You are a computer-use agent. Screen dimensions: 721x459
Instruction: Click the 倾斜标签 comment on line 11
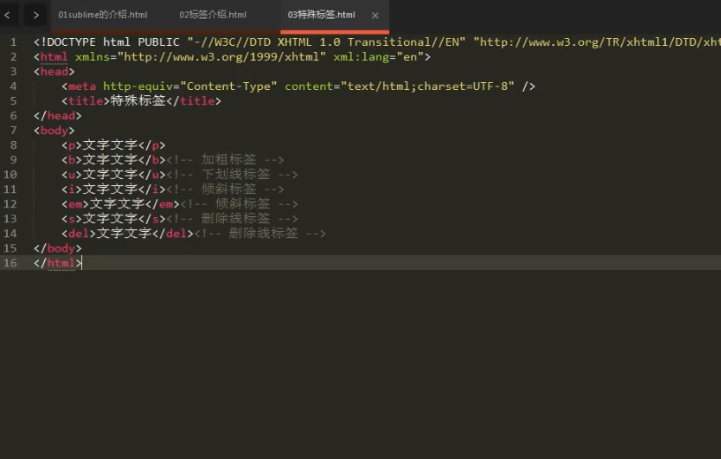tap(225, 189)
